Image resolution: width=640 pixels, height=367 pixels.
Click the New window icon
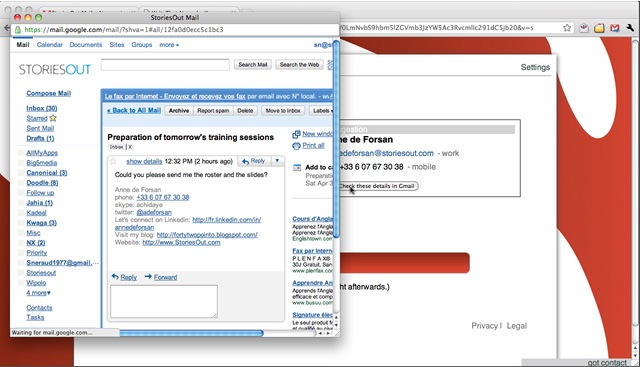296,134
